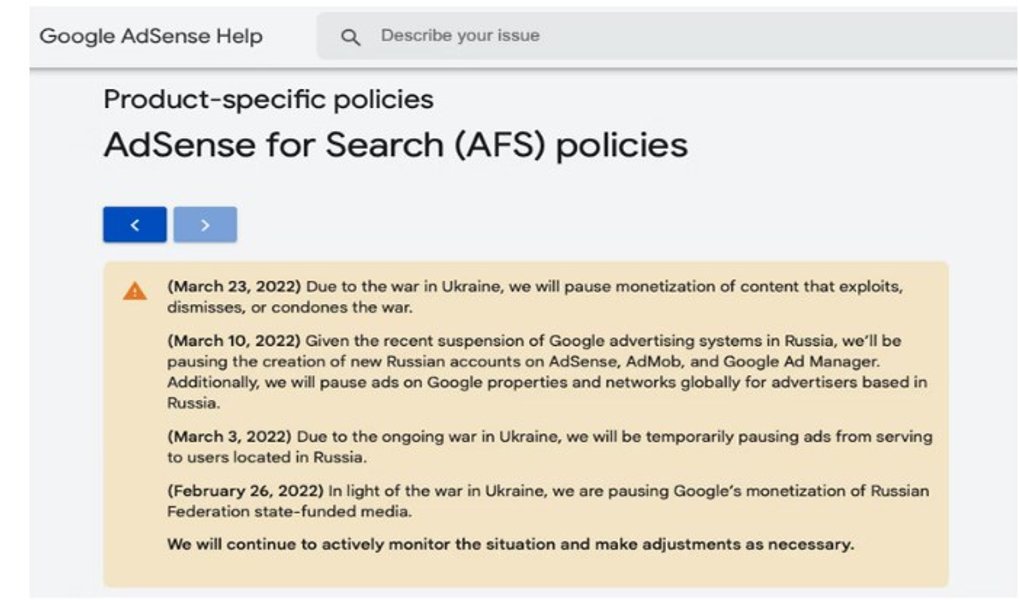The height and width of the screenshot is (600, 1020).
Task: Select the "AdSense for Search (AFS) policies" title
Action: click(x=395, y=146)
